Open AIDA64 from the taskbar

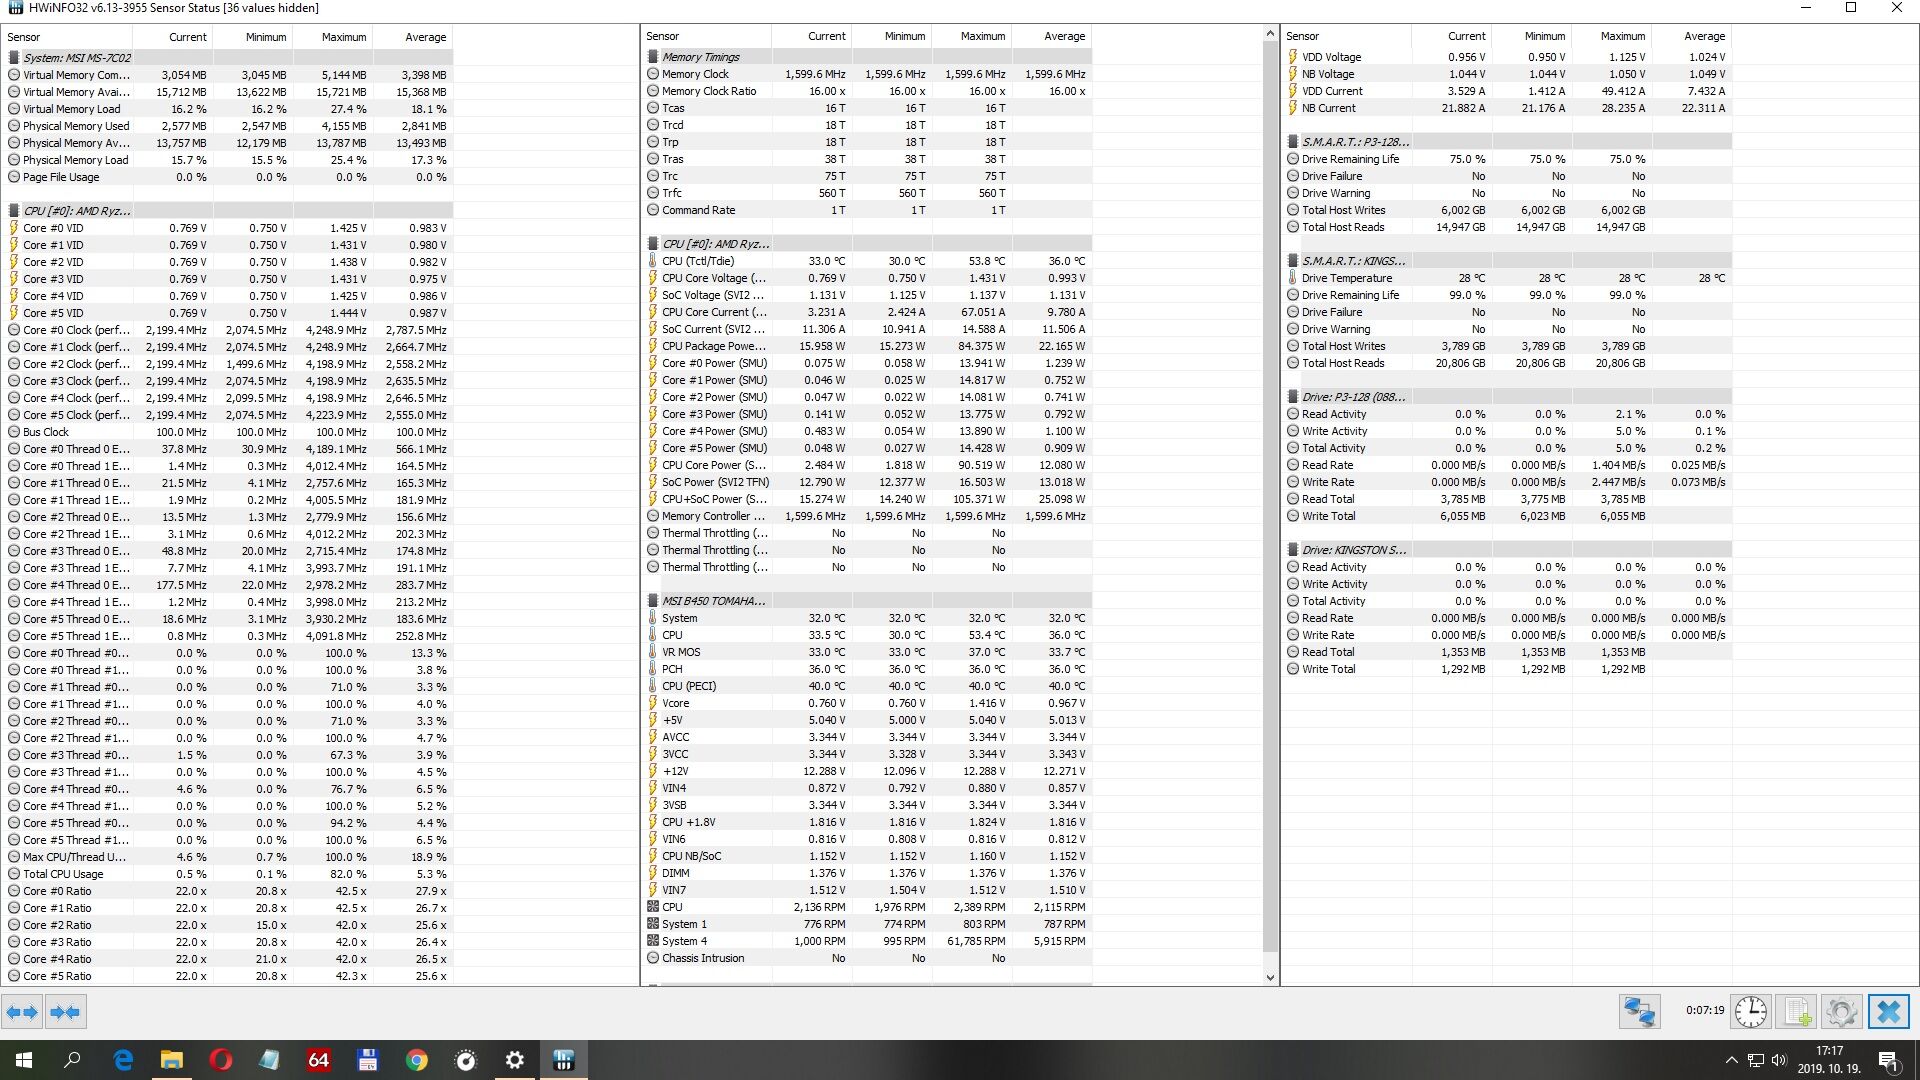(x=319, y=1060)
